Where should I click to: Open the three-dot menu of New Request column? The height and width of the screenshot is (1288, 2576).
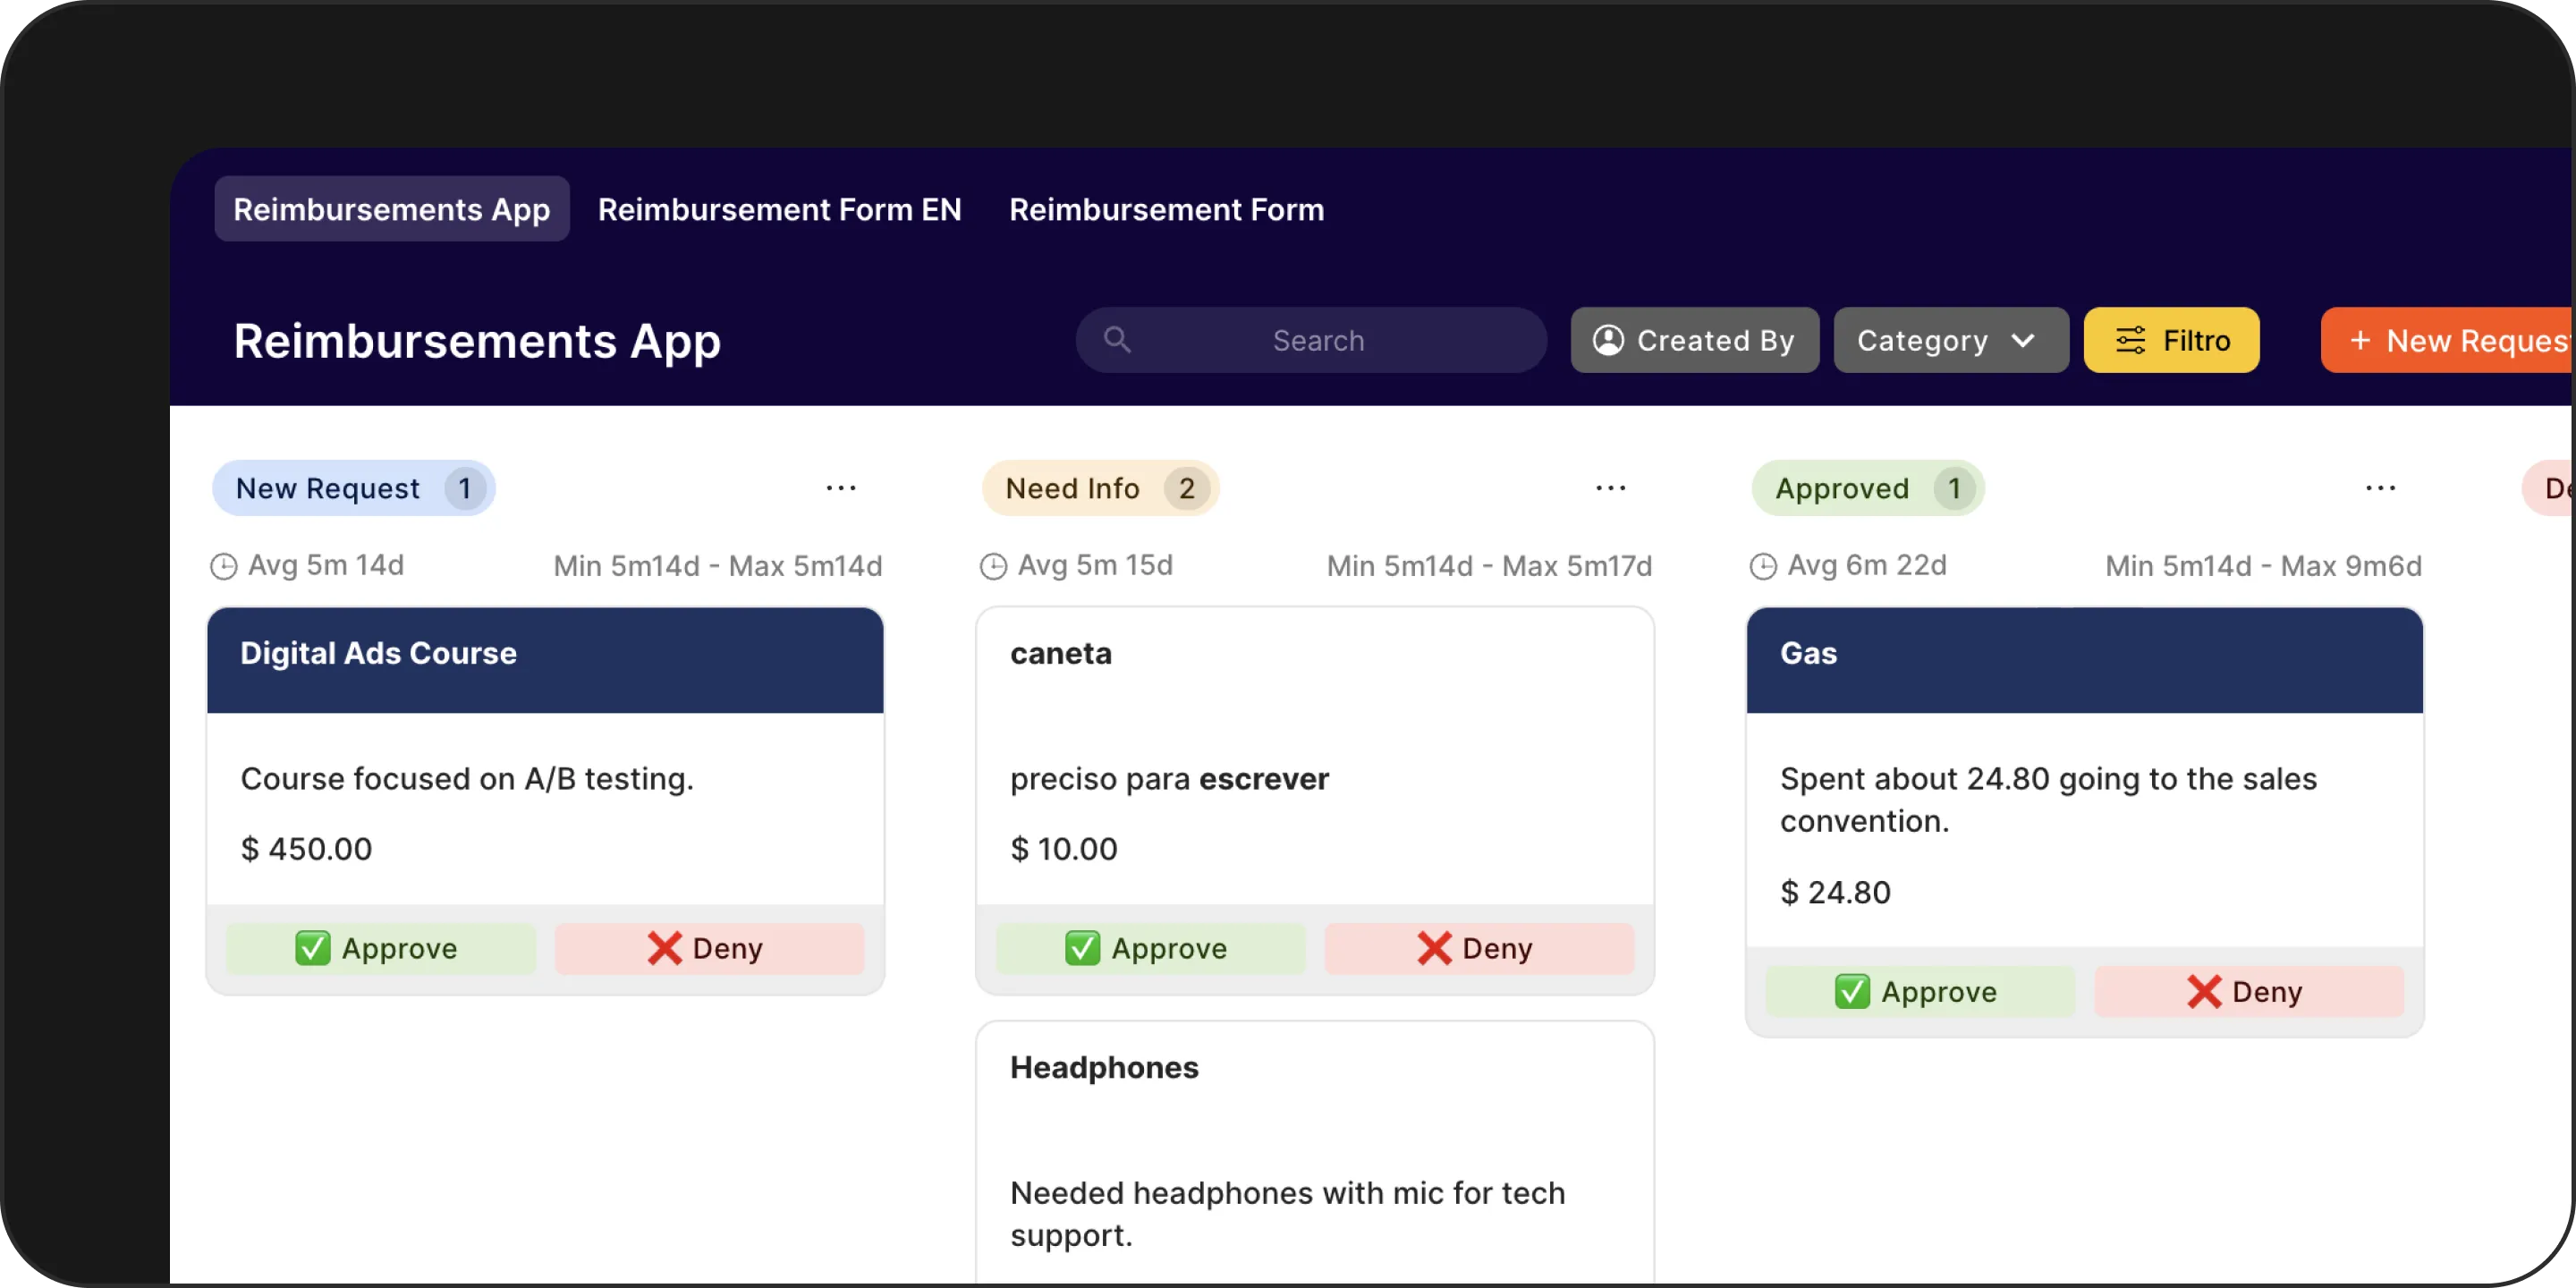841,488
